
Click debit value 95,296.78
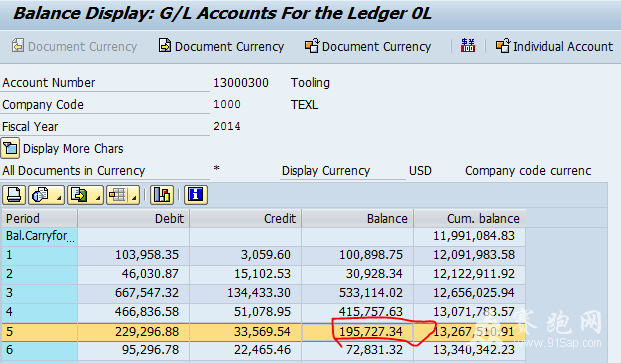click(150, 350)
